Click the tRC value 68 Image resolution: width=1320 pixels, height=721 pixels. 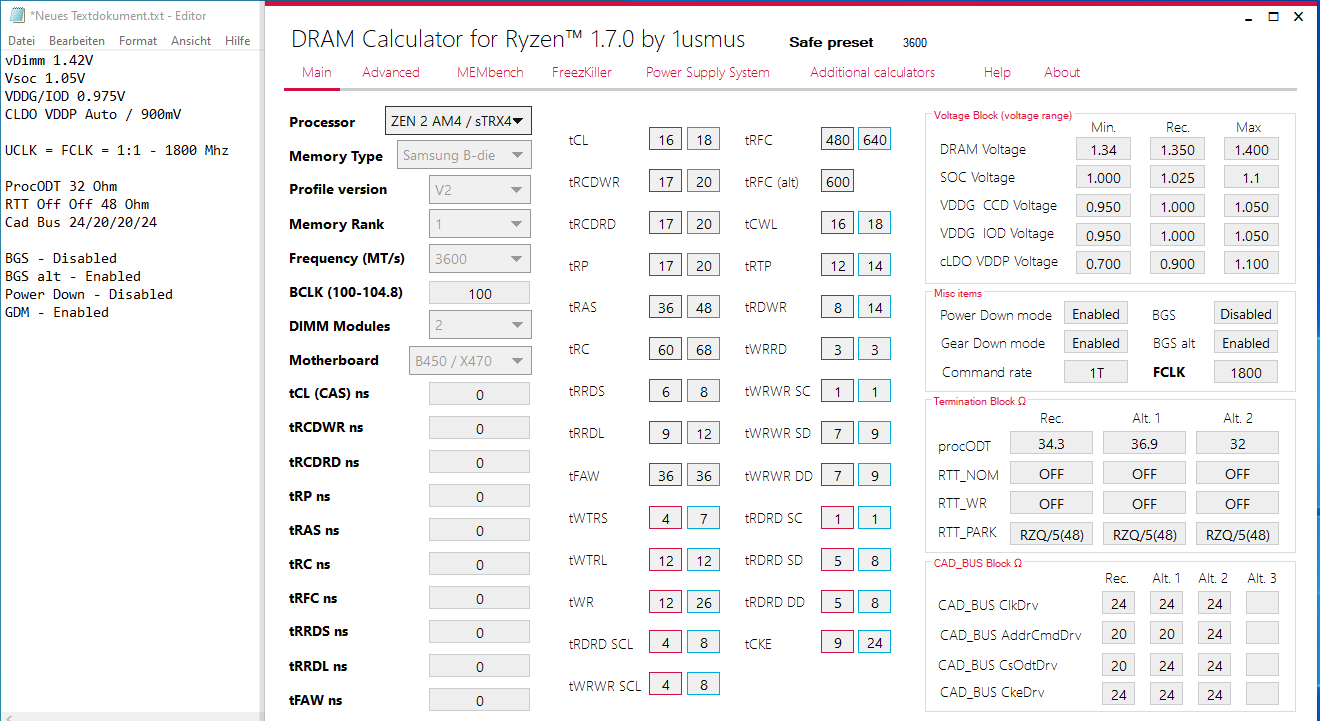(704, 350)
